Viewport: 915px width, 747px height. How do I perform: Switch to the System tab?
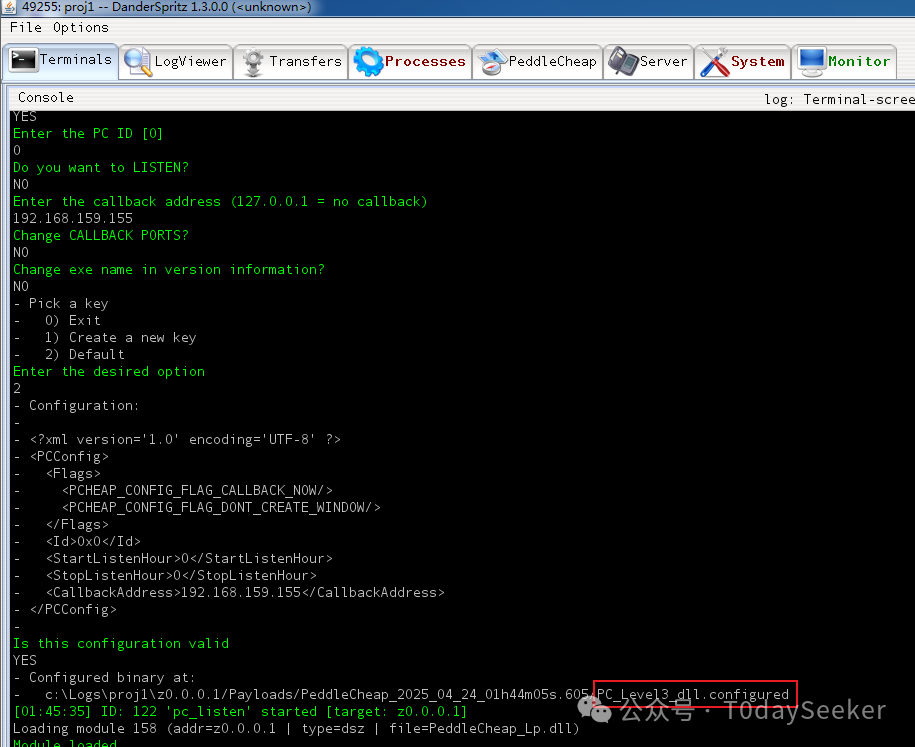click(742, 62)
